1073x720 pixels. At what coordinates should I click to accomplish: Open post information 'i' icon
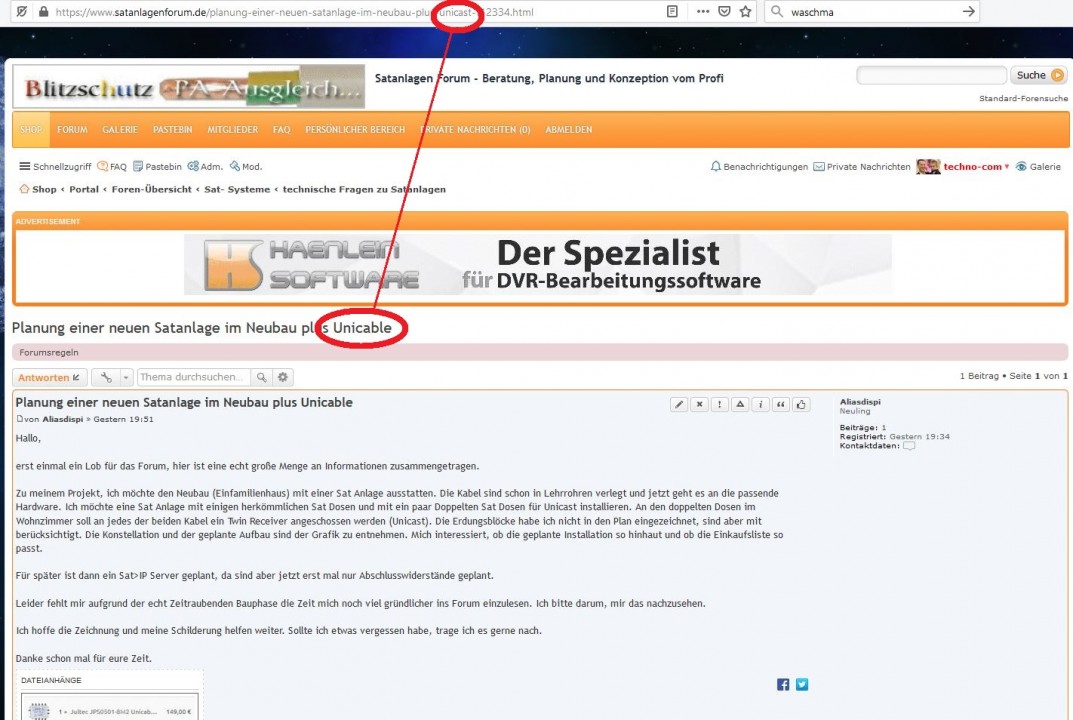click(x=761, y=404)
